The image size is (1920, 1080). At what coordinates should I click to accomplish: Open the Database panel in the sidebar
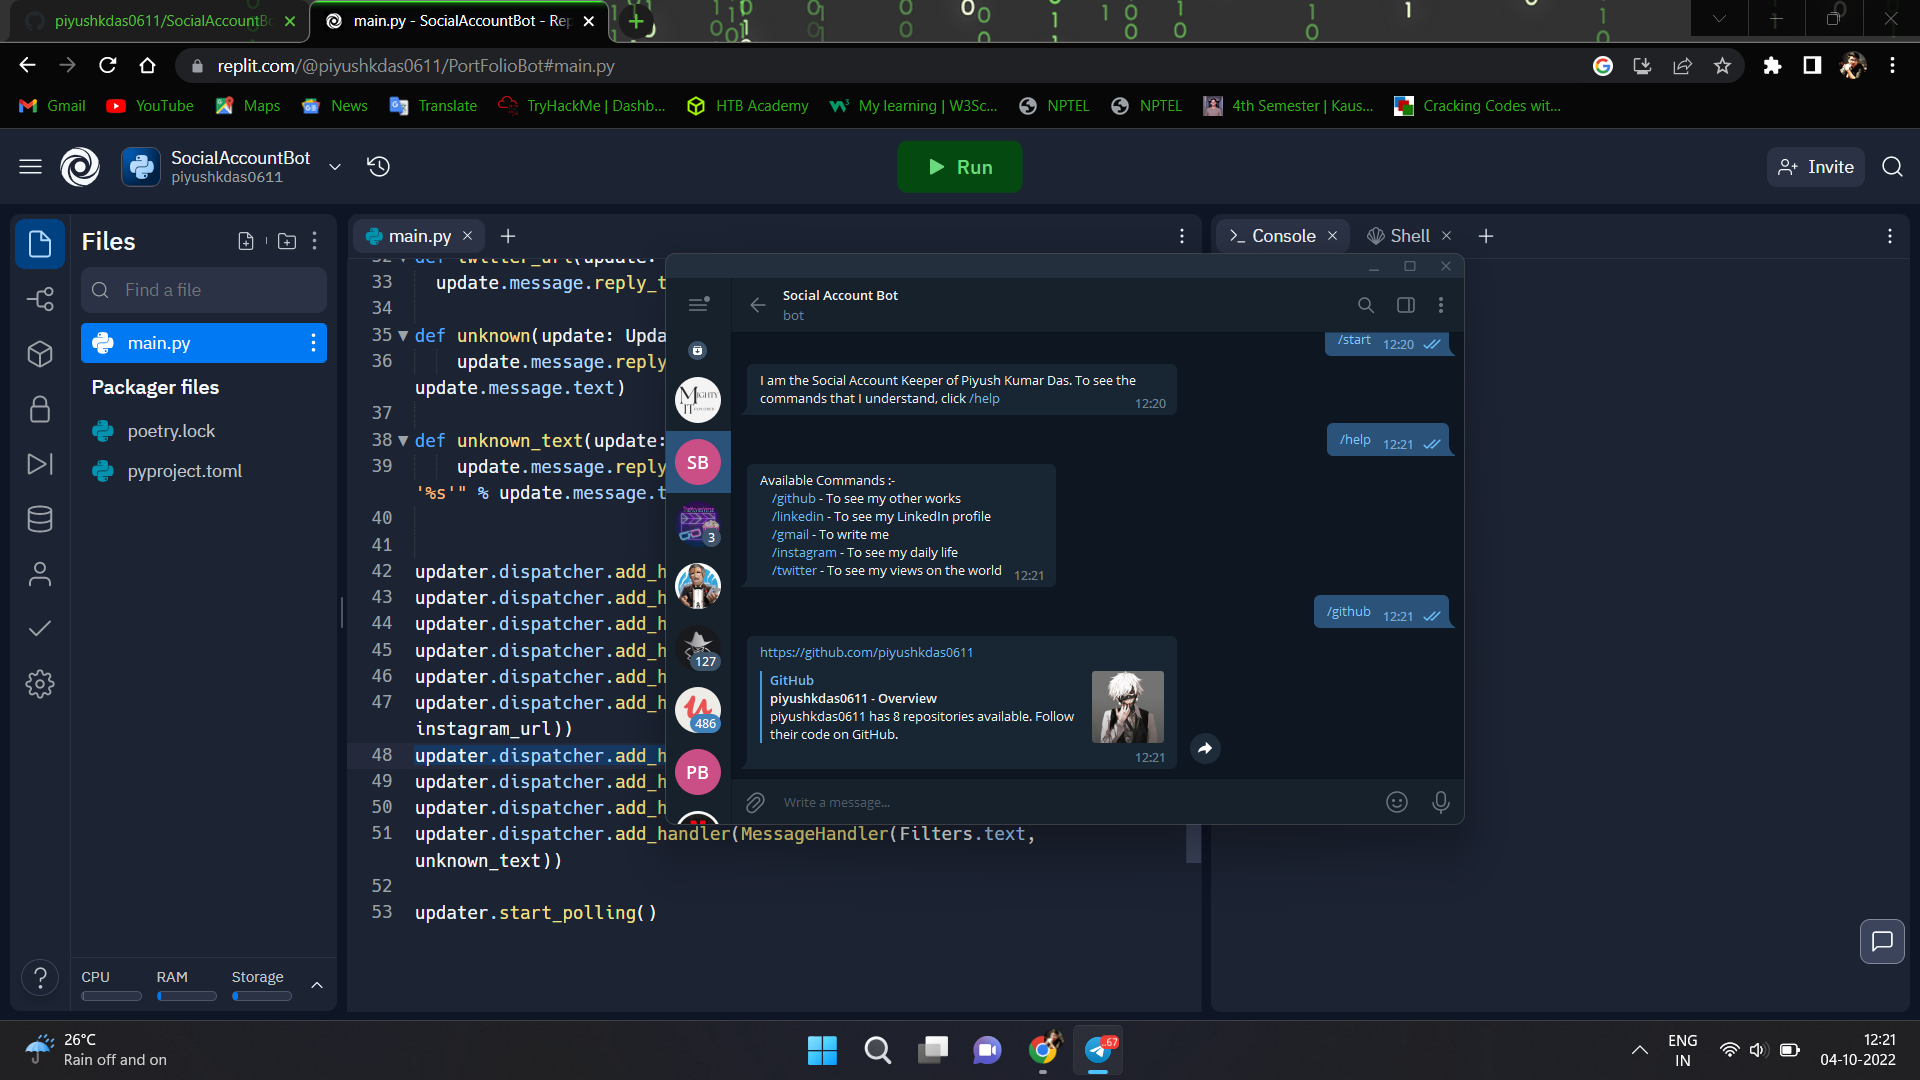click(40, 518)
